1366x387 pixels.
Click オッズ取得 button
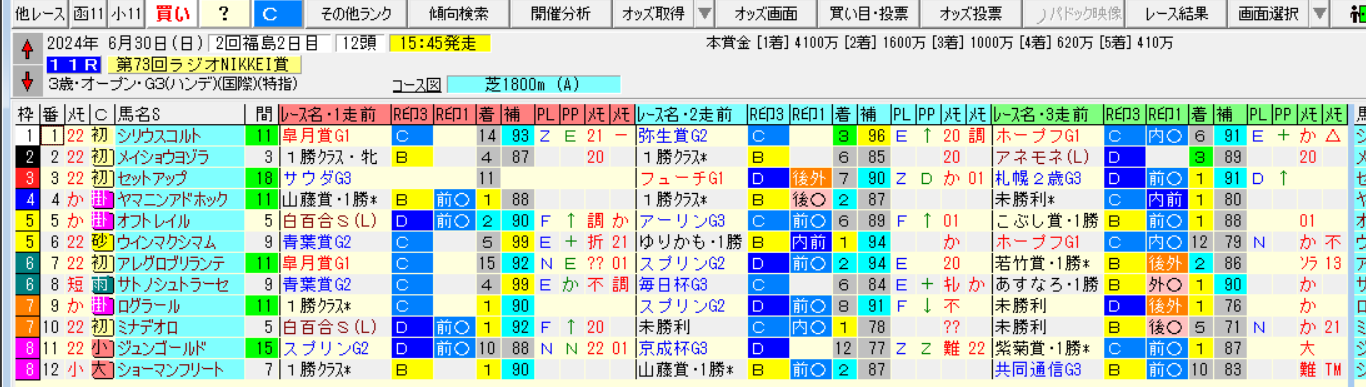click(653, 13)
